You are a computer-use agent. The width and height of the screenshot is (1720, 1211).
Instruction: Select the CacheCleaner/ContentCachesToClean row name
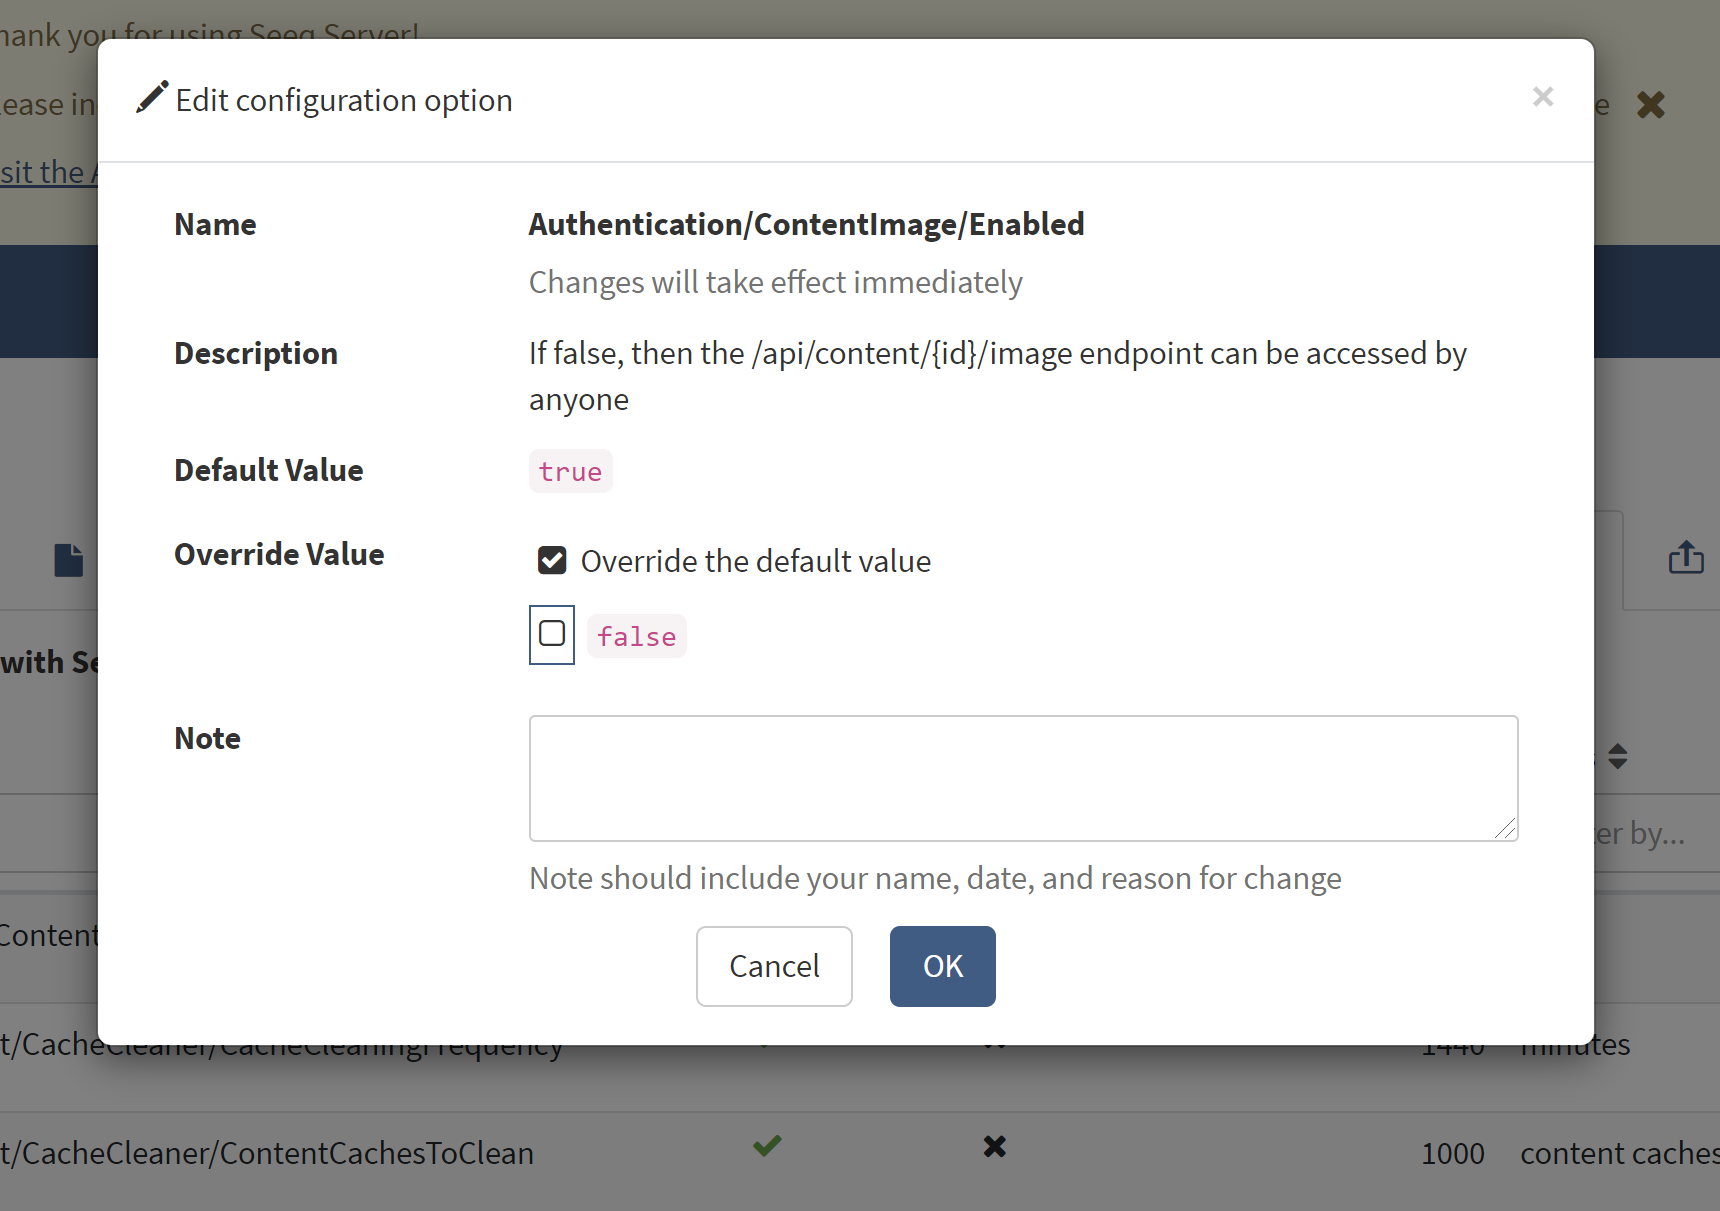[x=270, y=1153]
